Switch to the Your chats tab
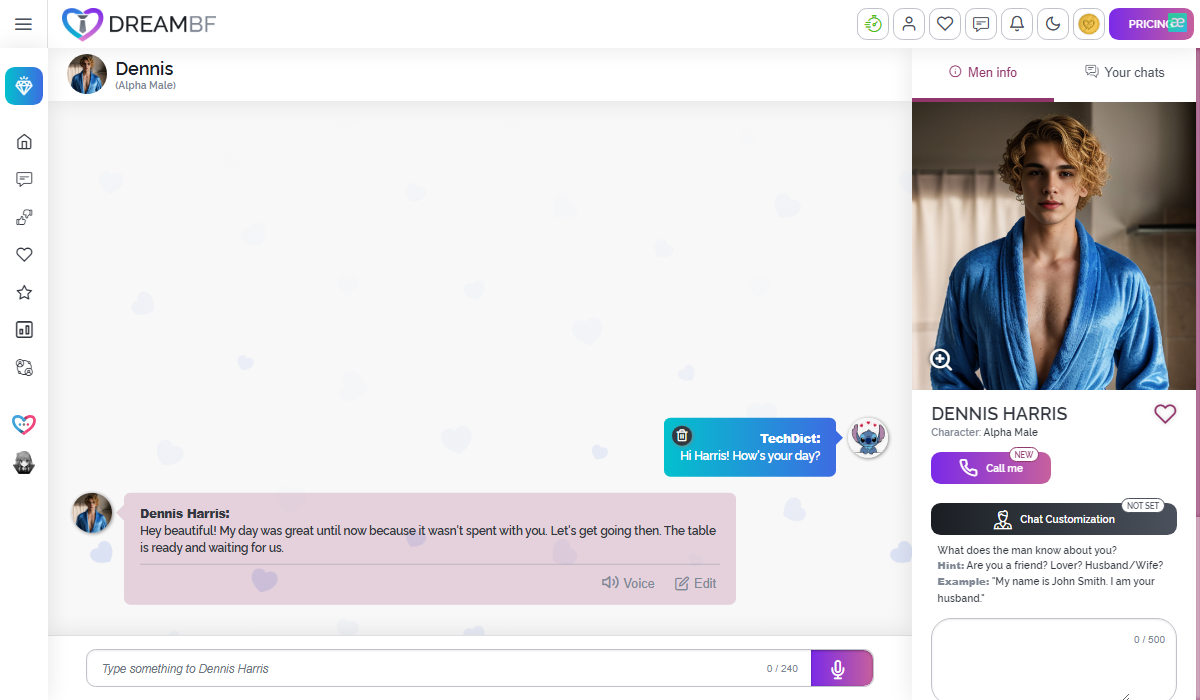 tap(1125, 72)
